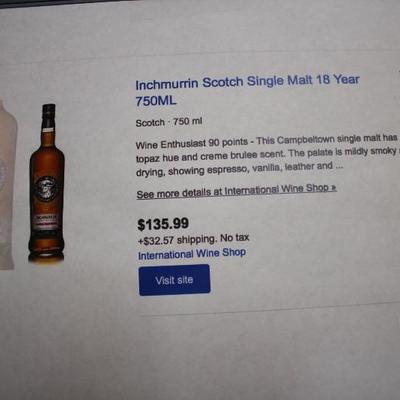Screen dimensions: 400x400
Task: Select the Inchmurrin whisky bottle thumbnail
Action: click(47, 183)
